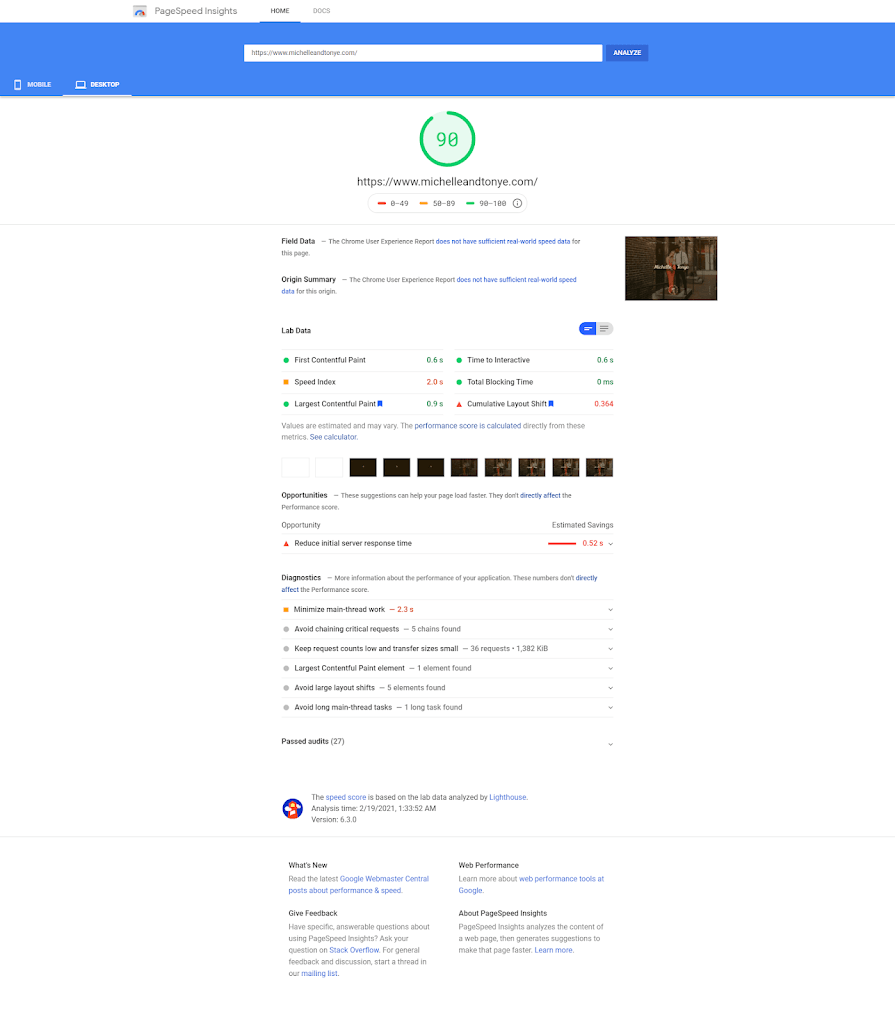
Task: Expand the Minimize main-thread work chevron
Action: pyautogui.click(x=610, y=610)
